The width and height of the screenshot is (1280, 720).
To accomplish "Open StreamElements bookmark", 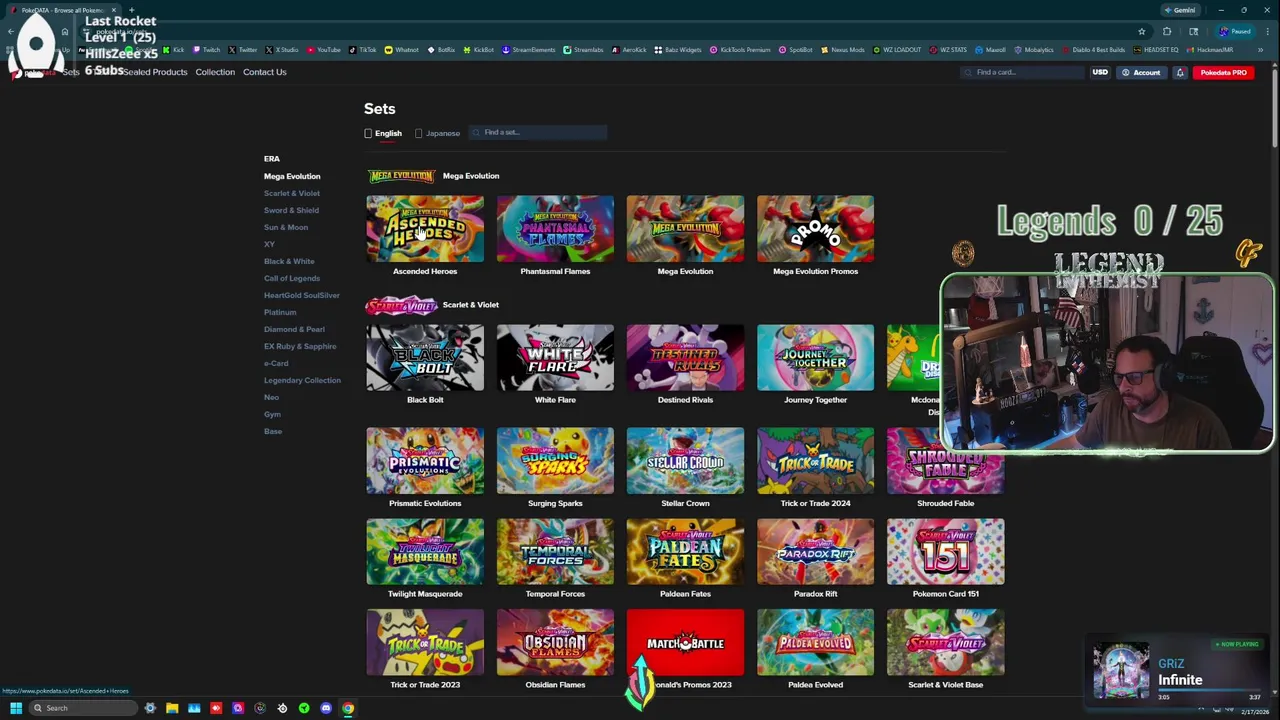I will (x=528, y=50).
